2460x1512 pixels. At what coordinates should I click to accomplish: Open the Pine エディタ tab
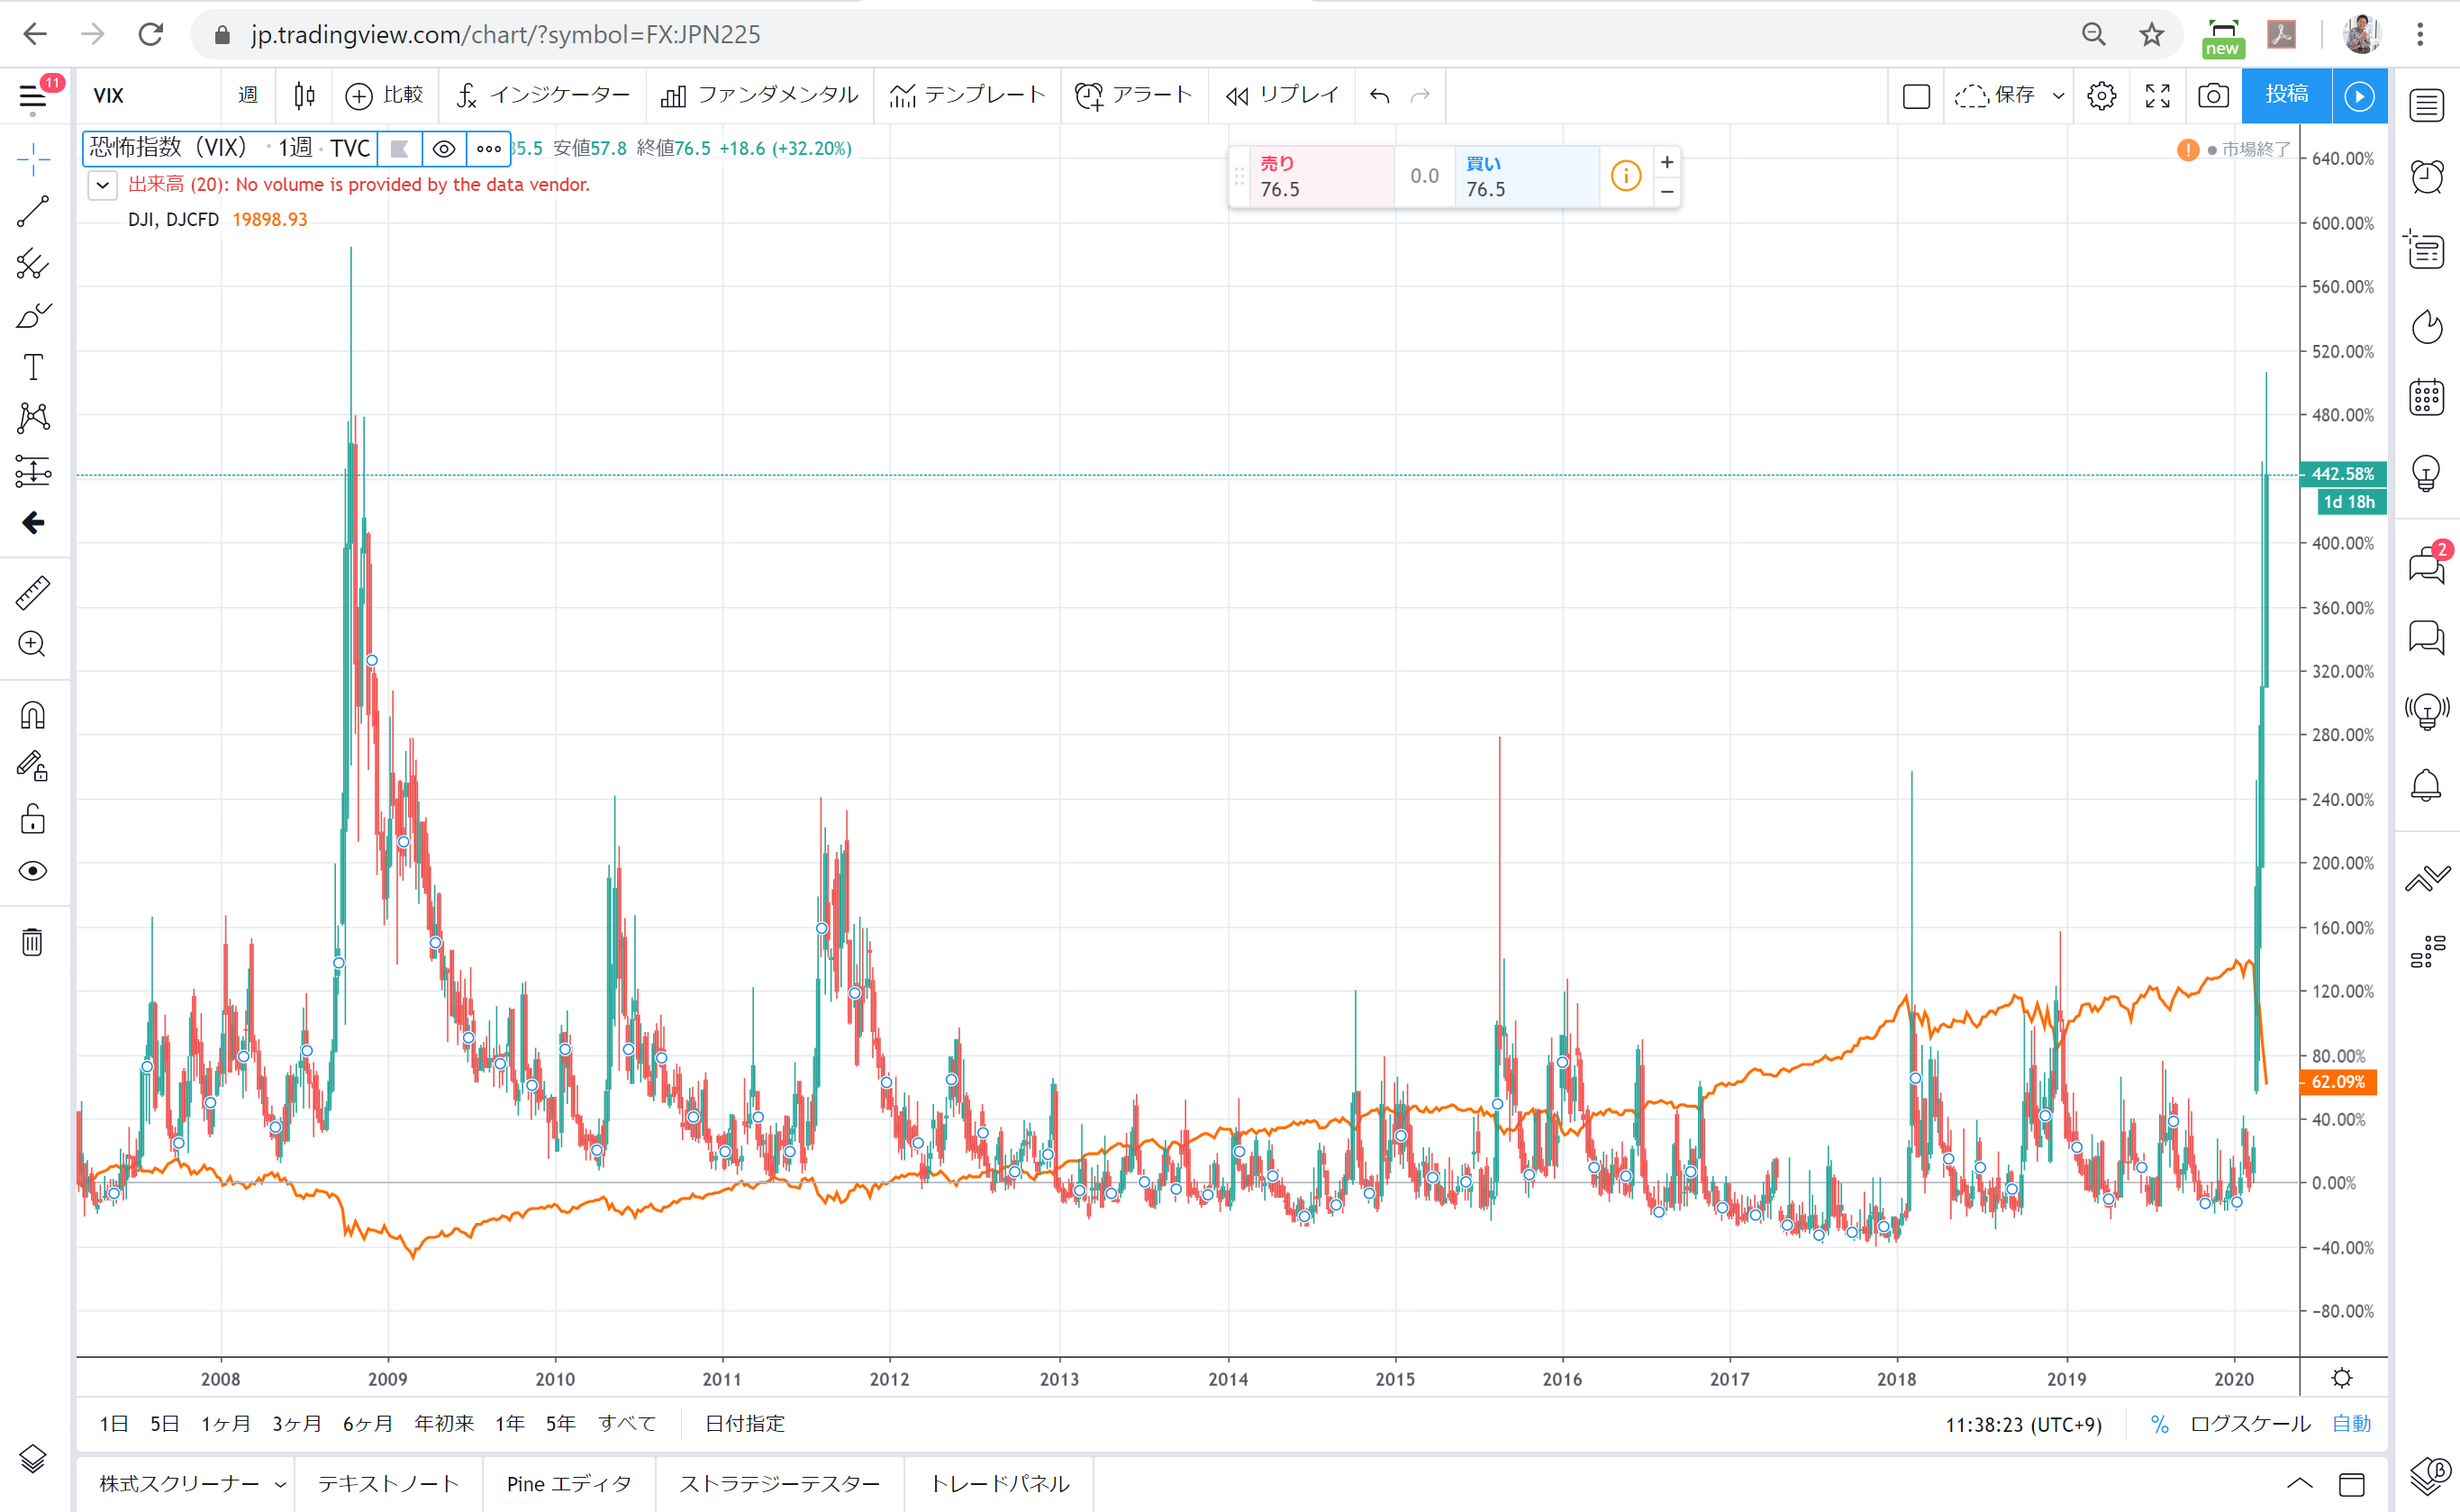click(x=569, y=1484)
